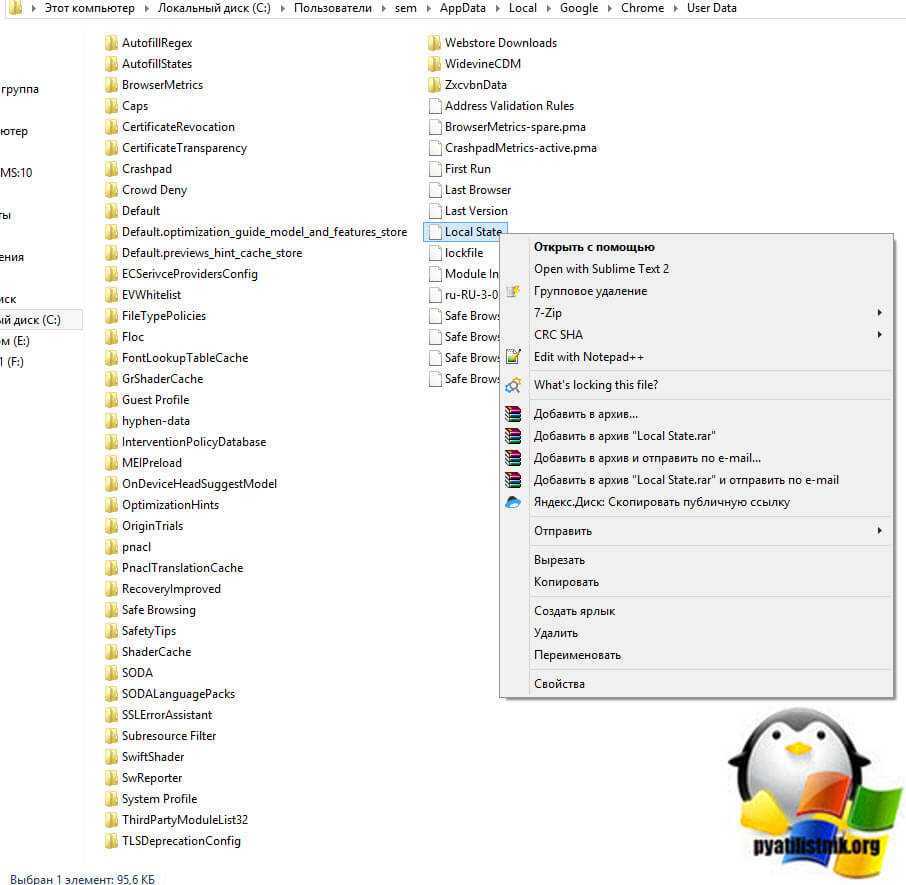Choose "Open with Sublime Text 2"
The image size is (906, 885).
601,269
